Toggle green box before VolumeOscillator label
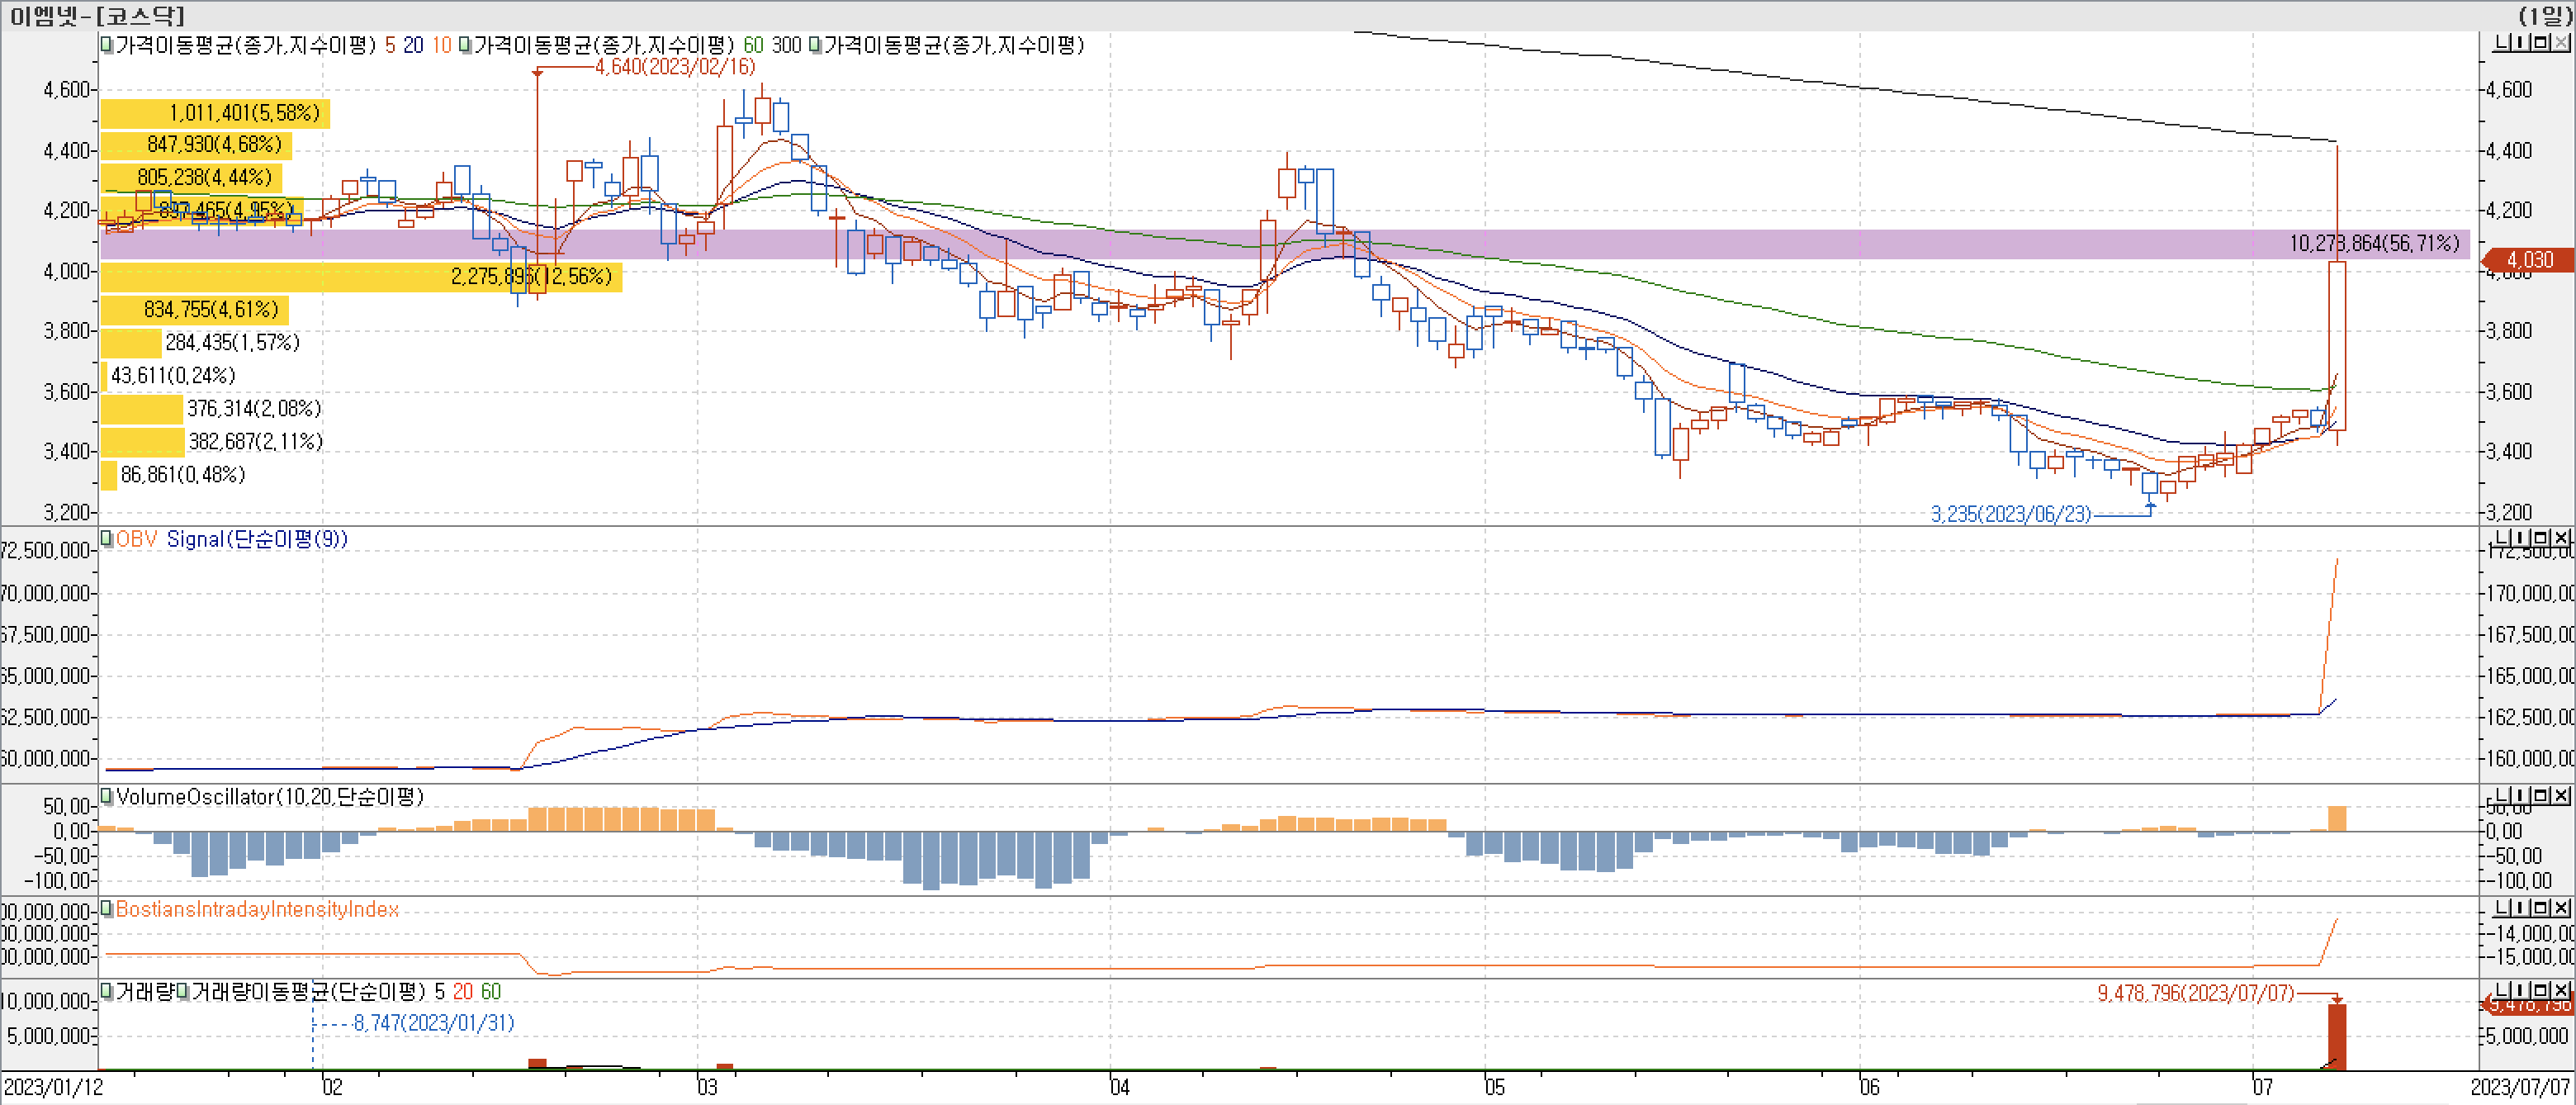Screen dimensions: 2576x1105 pos(107,797)
